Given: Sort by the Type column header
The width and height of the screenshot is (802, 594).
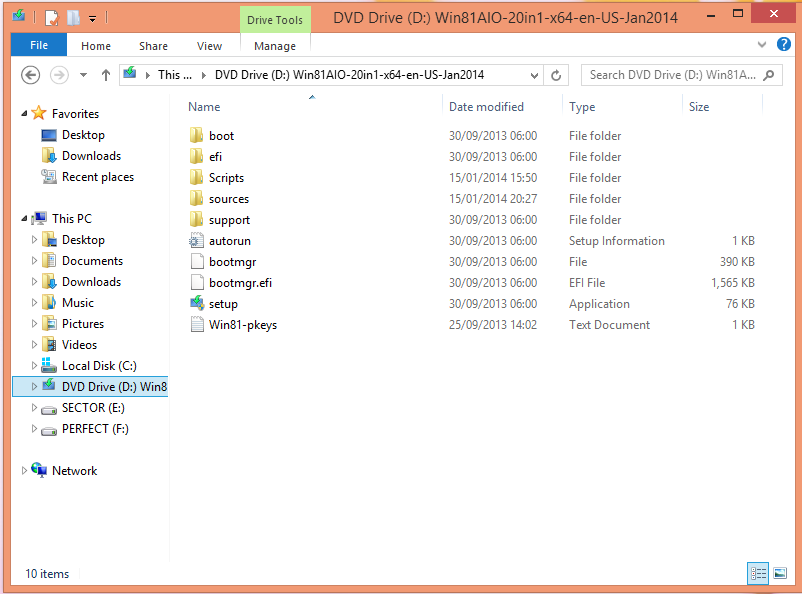Looking at the screenshot, I should (x=582, y=107).
